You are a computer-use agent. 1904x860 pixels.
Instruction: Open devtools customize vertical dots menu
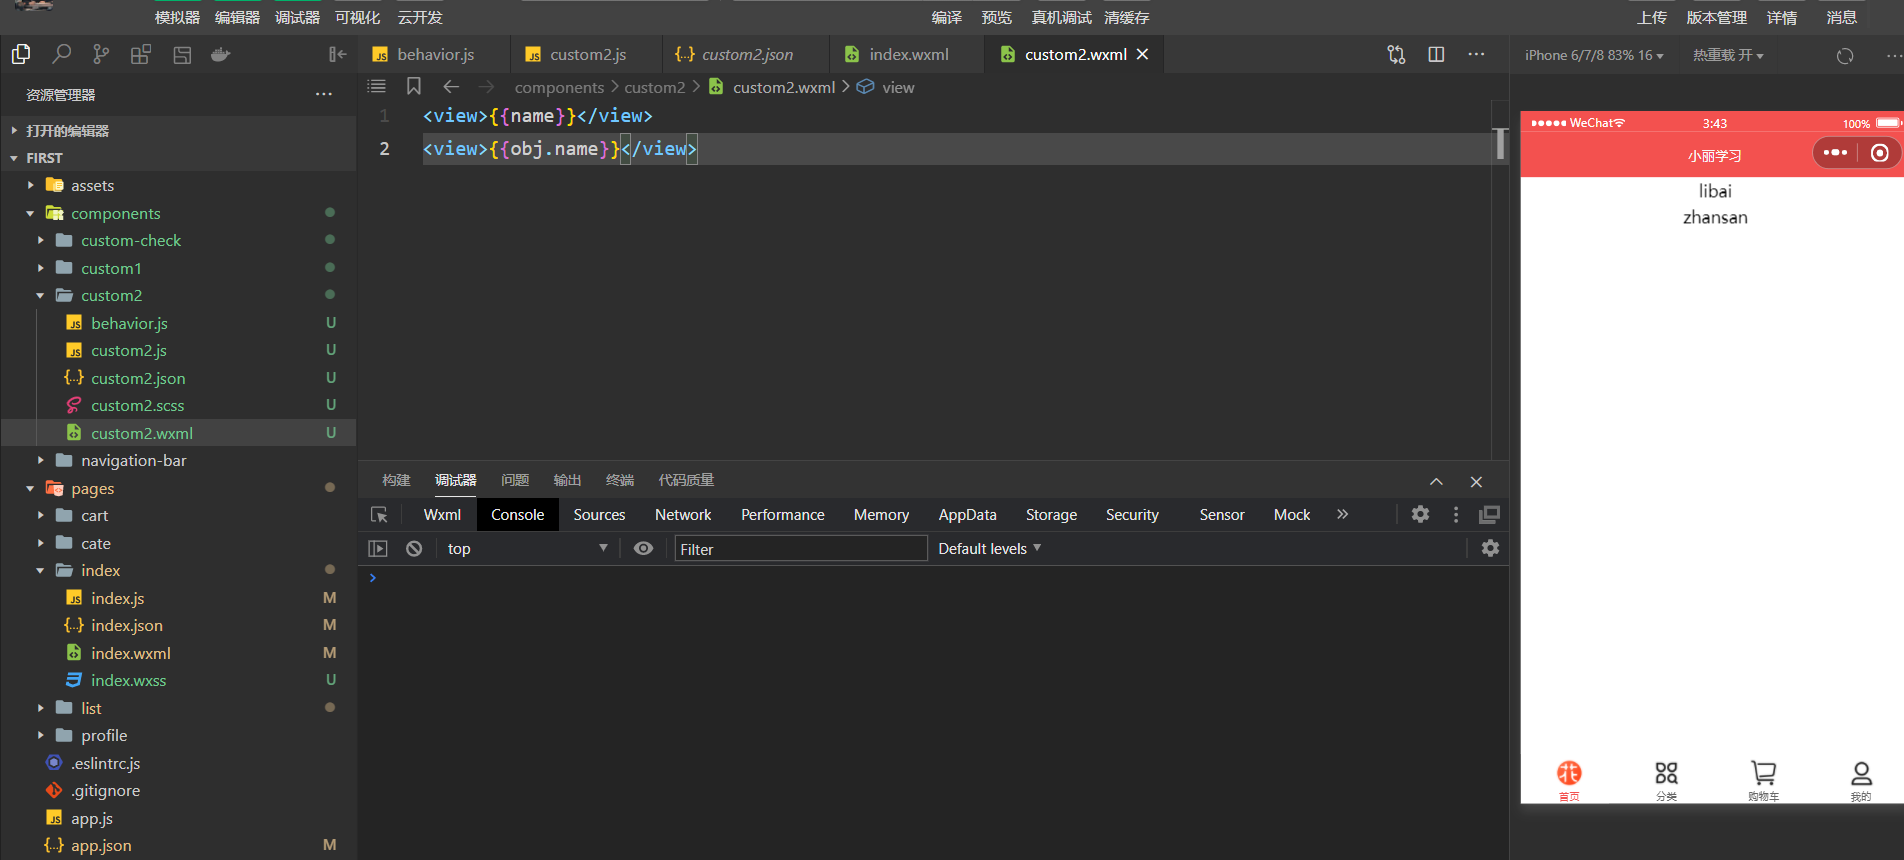coord(1456,514)
